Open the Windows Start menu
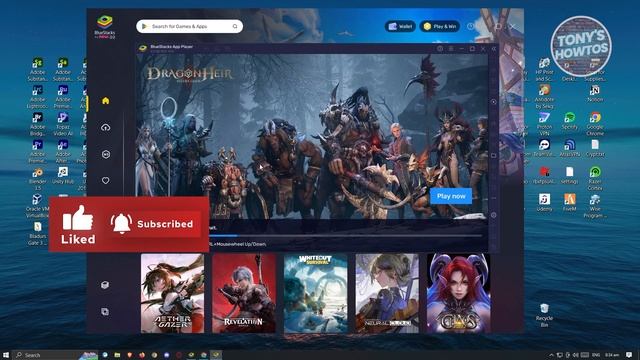The width and height of the screenshot is (640, 360). point(6,355)
